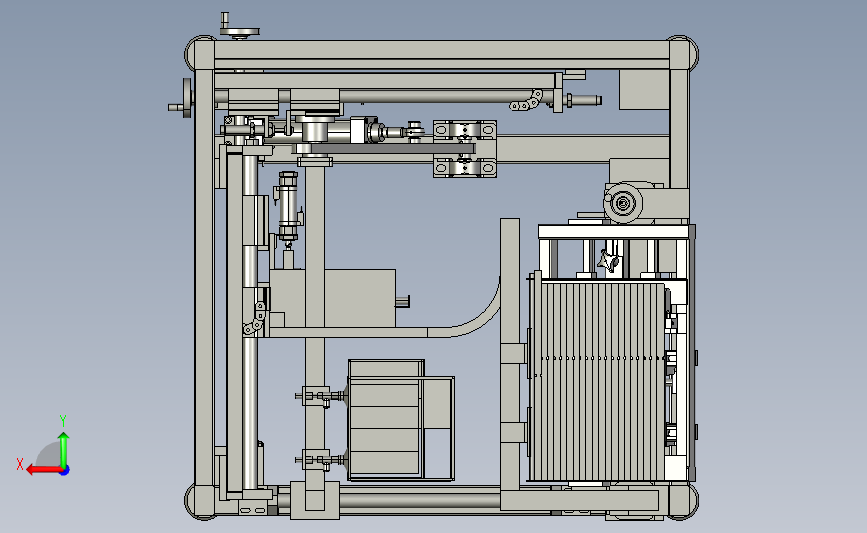Select the bottom-left rounded corner cap
The height and width of the screenshot is (533, 867).
coord(200,501)
